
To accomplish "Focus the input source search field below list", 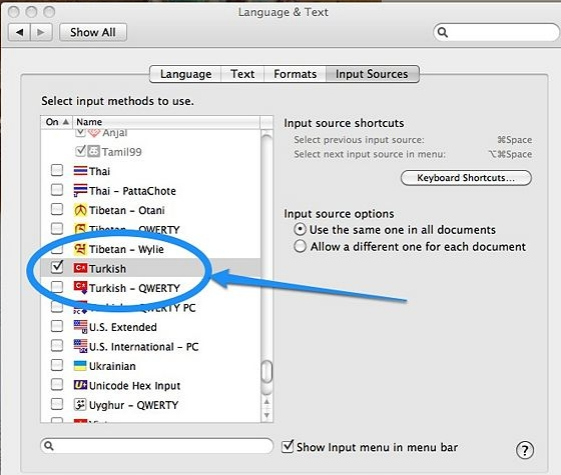I will click(157, 446).
